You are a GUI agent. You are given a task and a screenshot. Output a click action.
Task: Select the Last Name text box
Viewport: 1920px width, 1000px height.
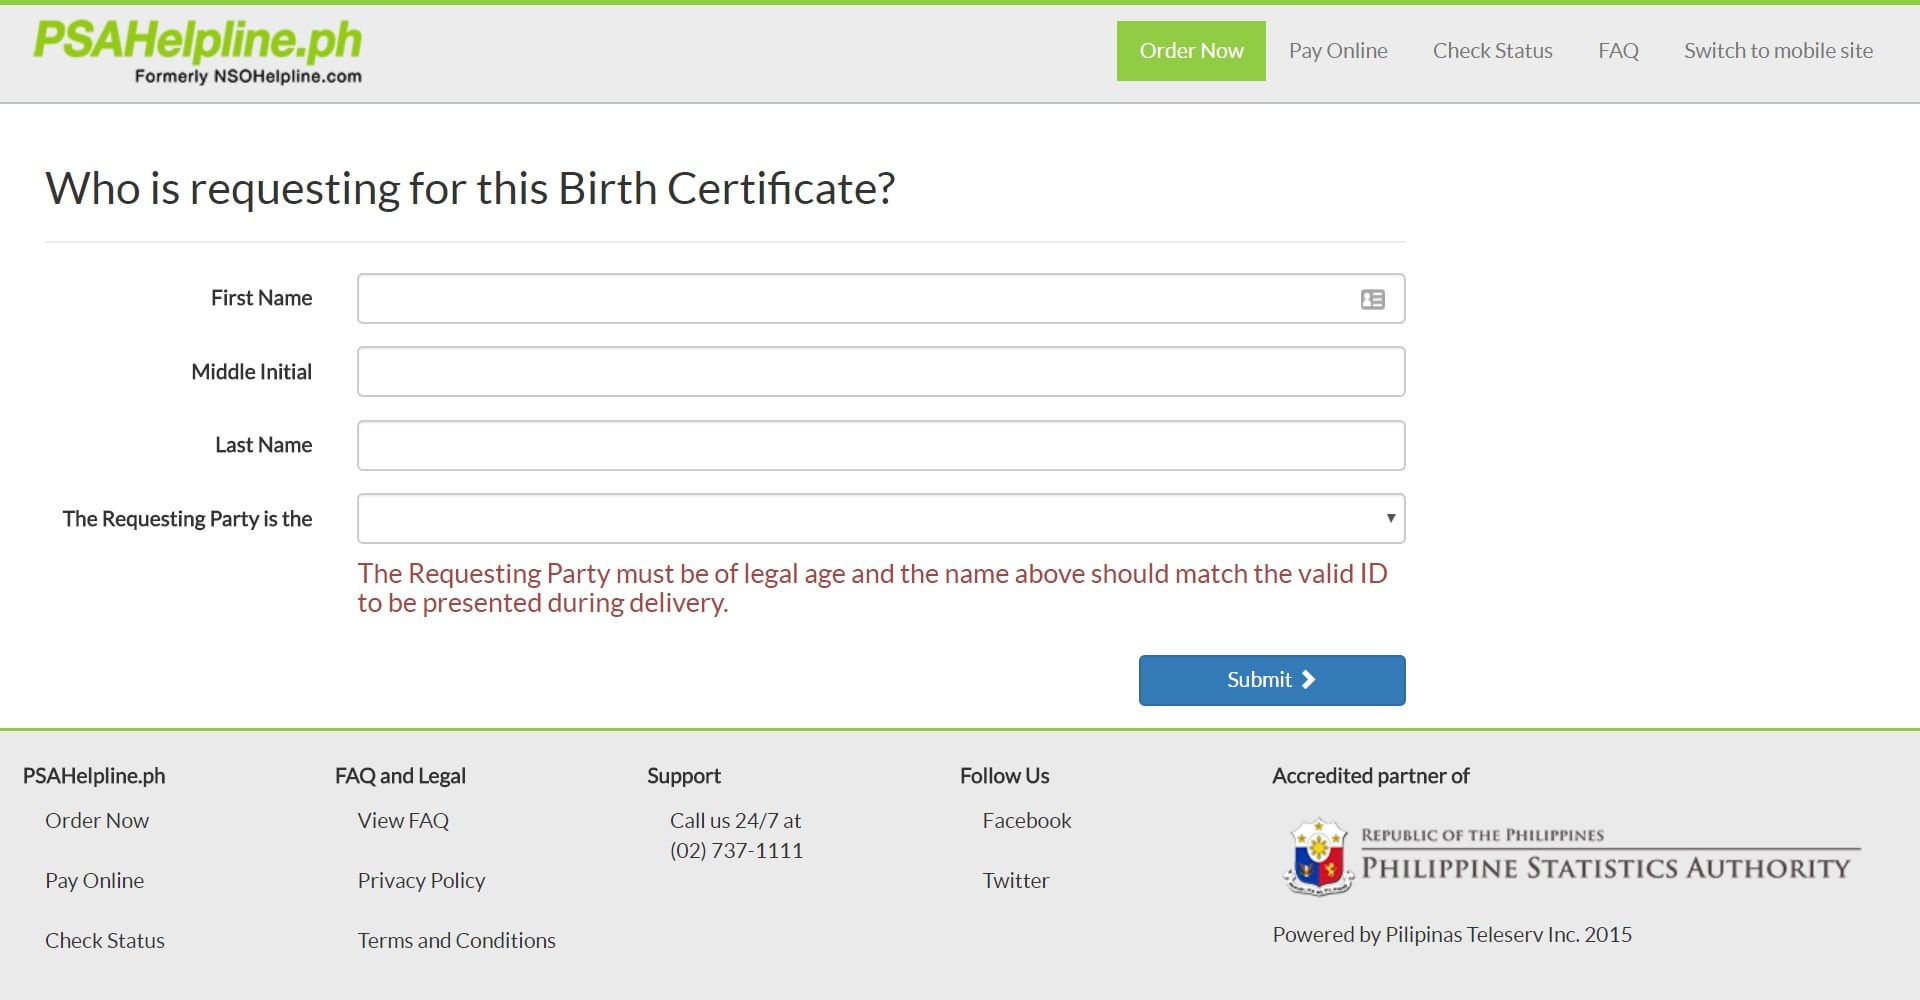(881, 445)
